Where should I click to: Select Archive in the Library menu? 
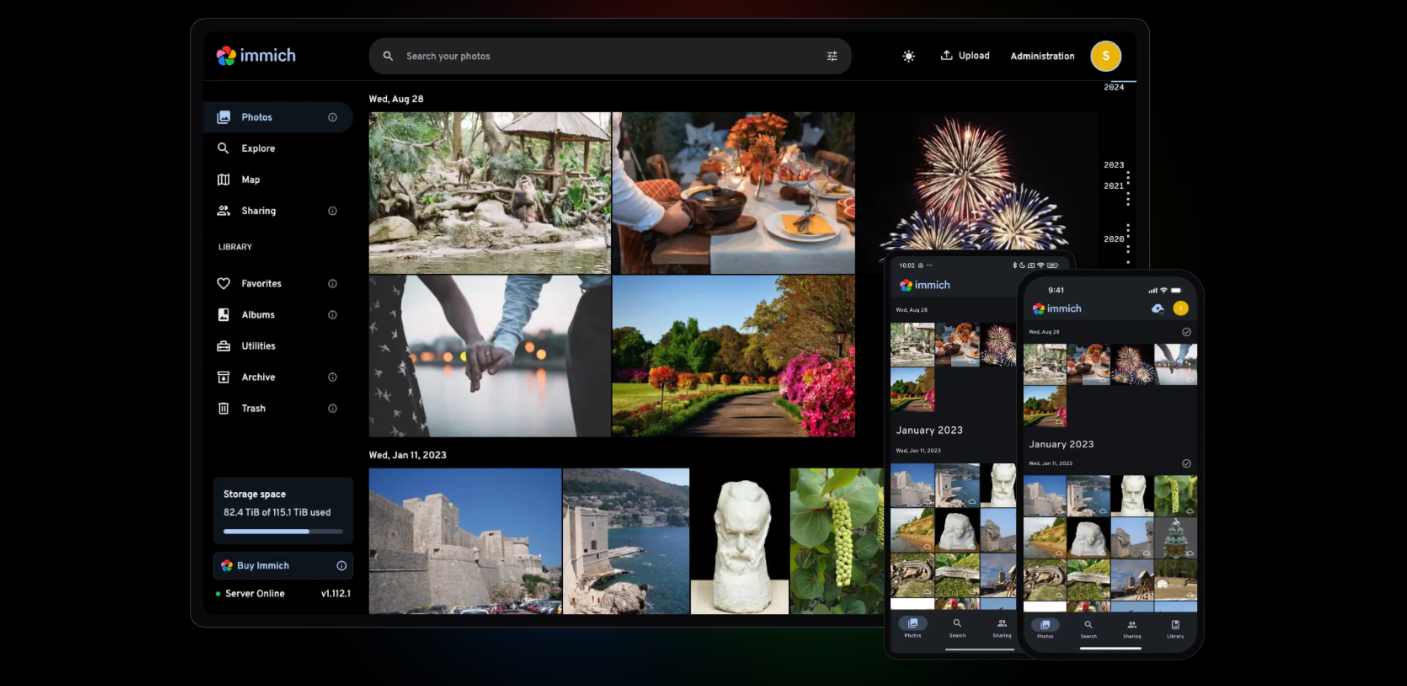point(258,377)
